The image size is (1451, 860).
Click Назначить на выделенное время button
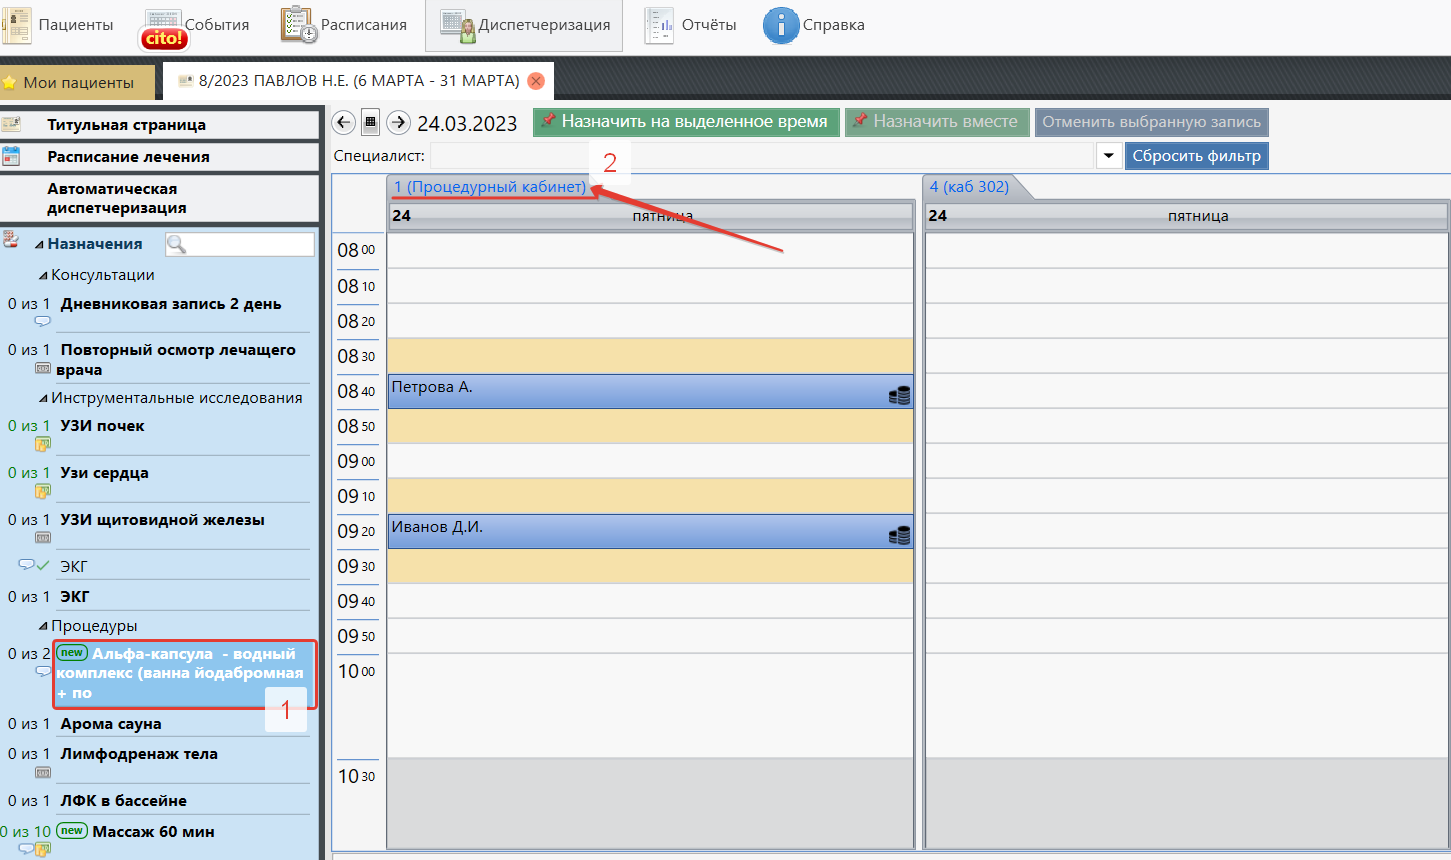[x=685, y=122]
